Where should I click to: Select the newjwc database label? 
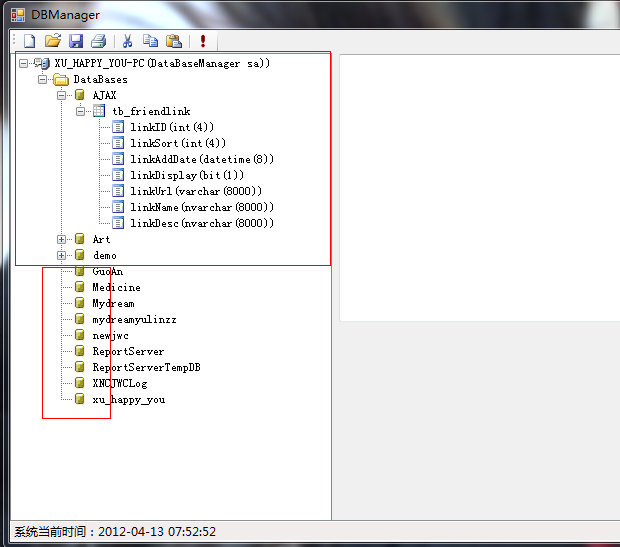110,335
